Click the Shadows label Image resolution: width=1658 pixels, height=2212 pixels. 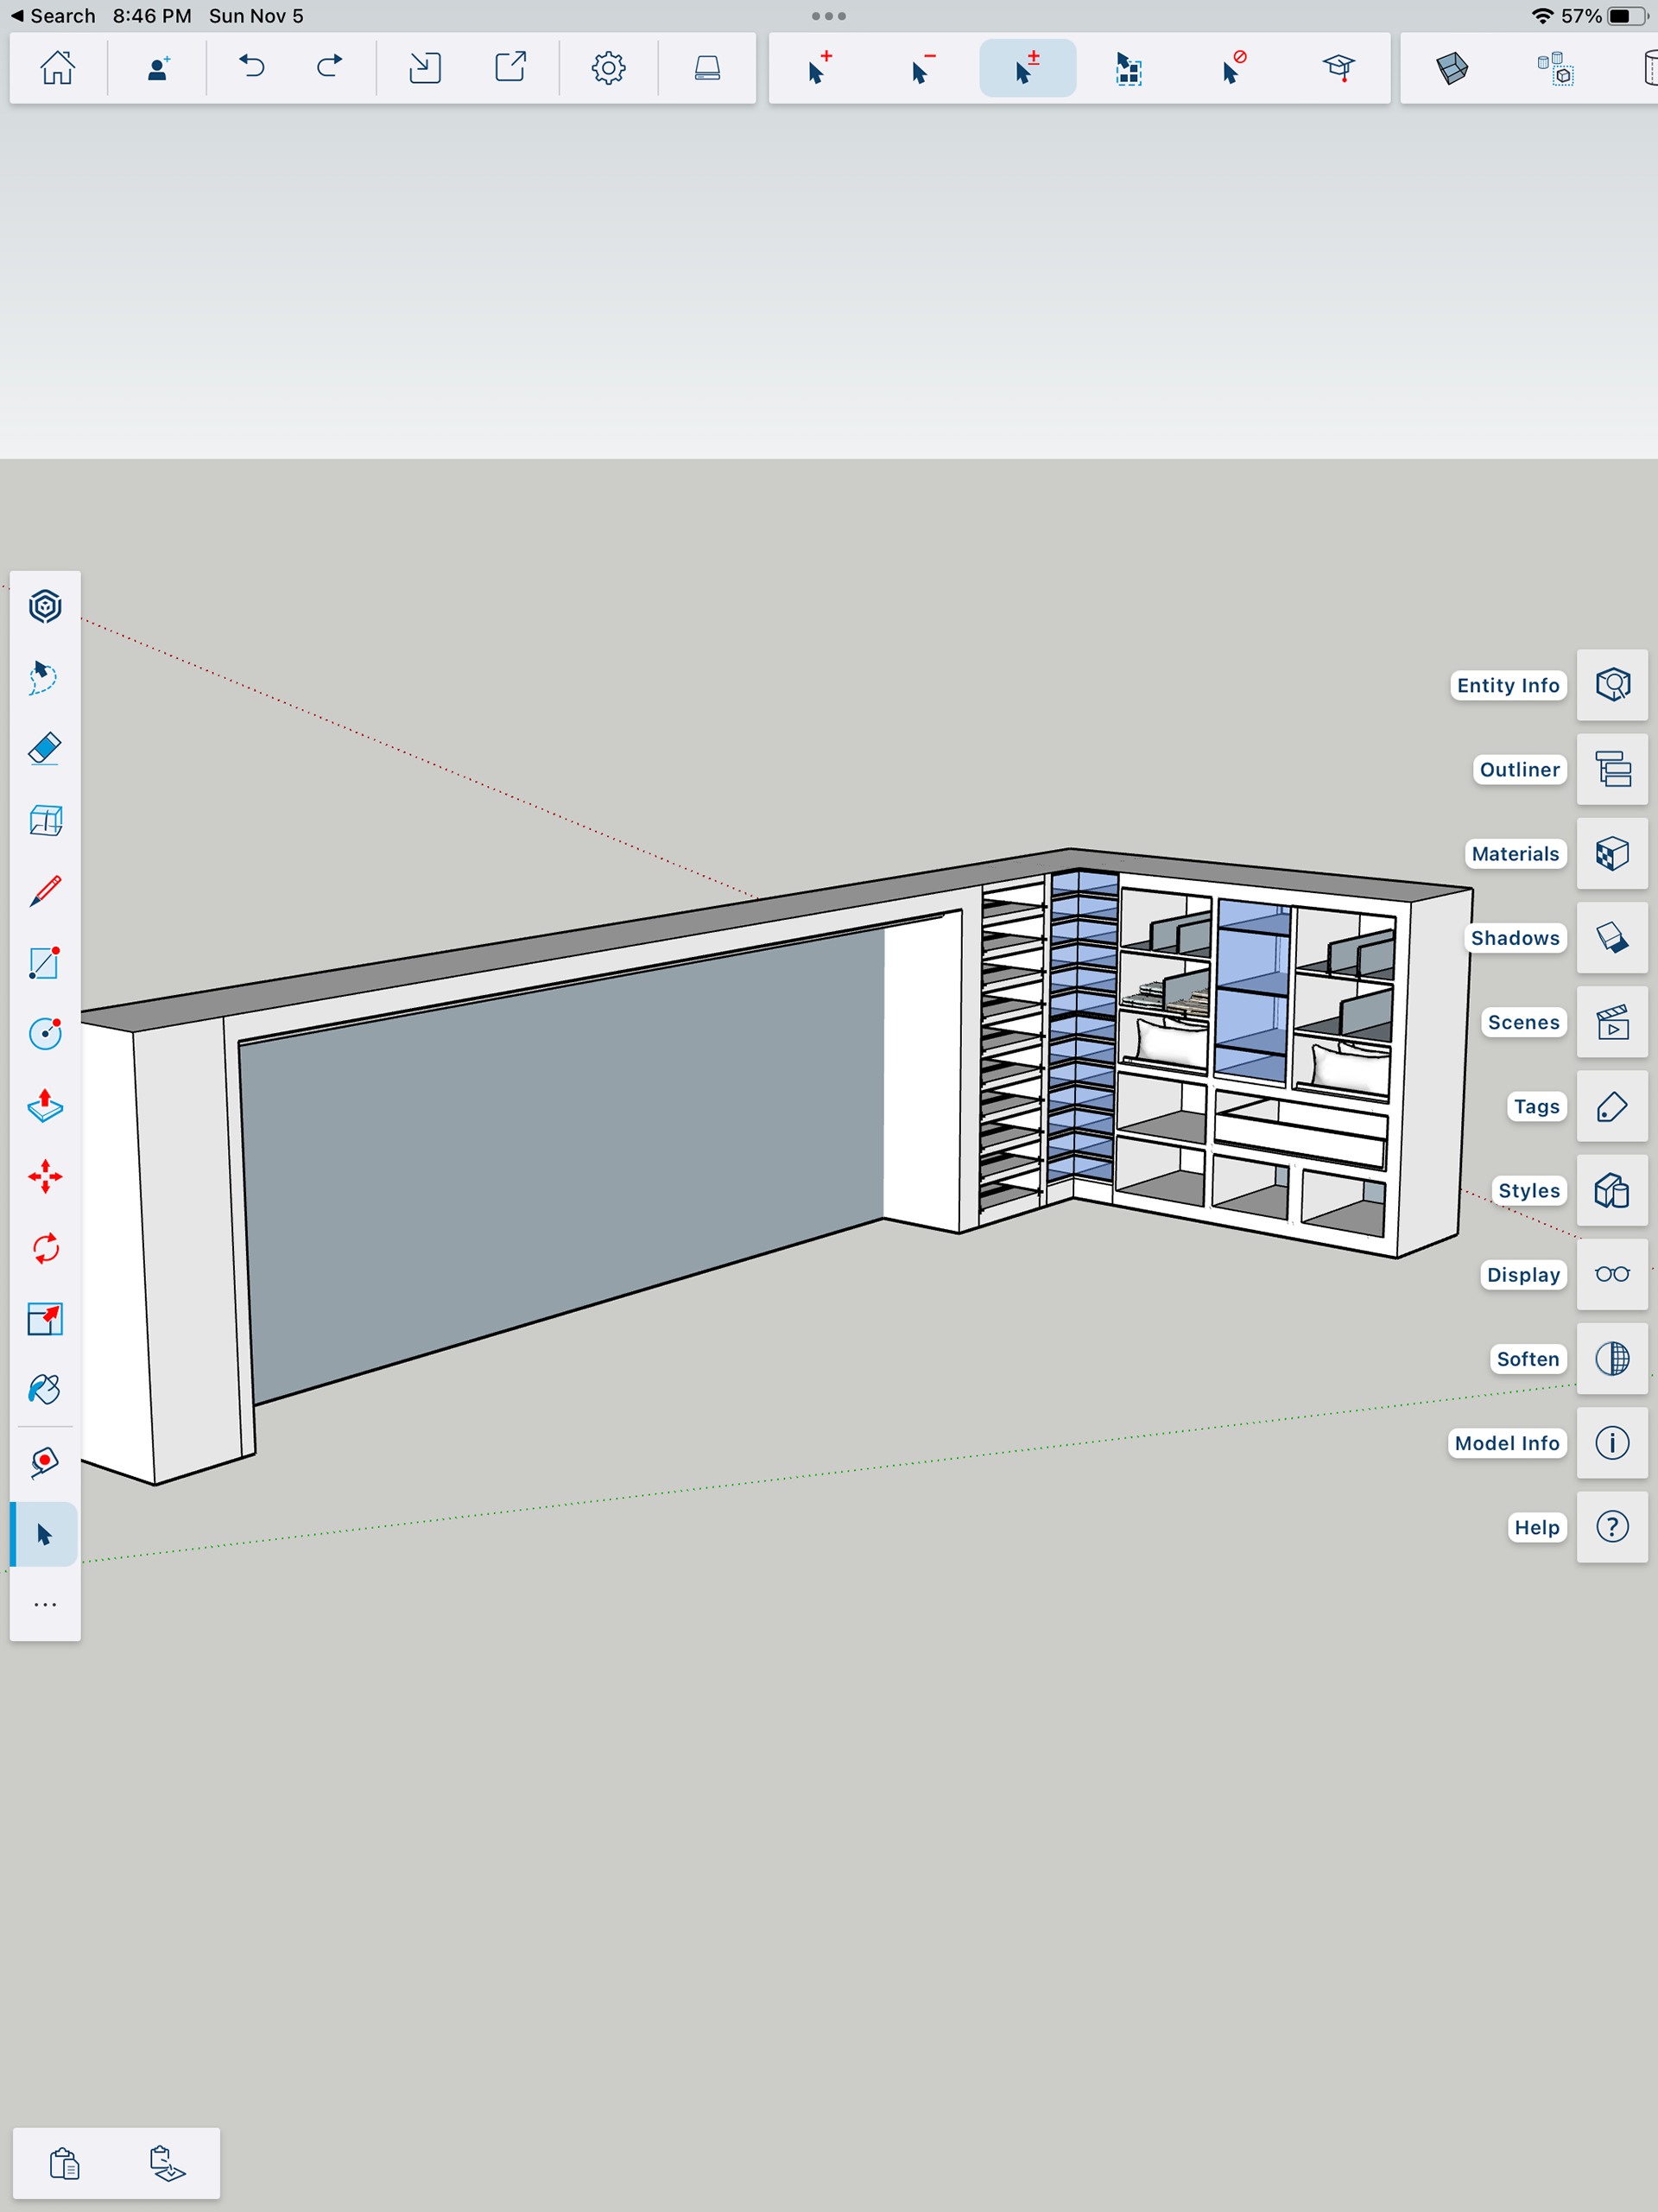(1514, 938)
